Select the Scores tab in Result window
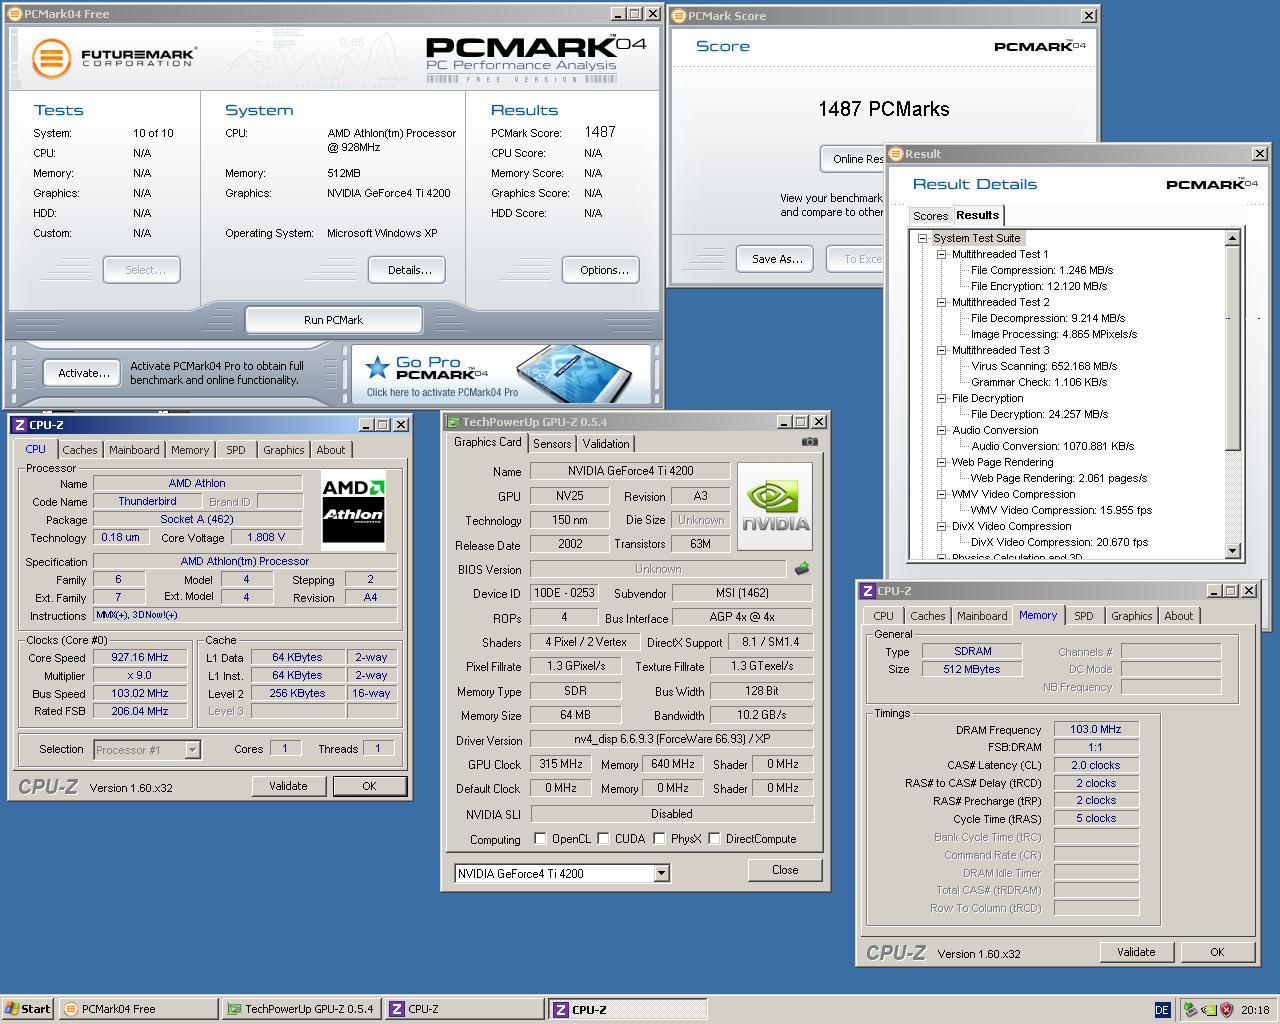 tap(930, 216)
